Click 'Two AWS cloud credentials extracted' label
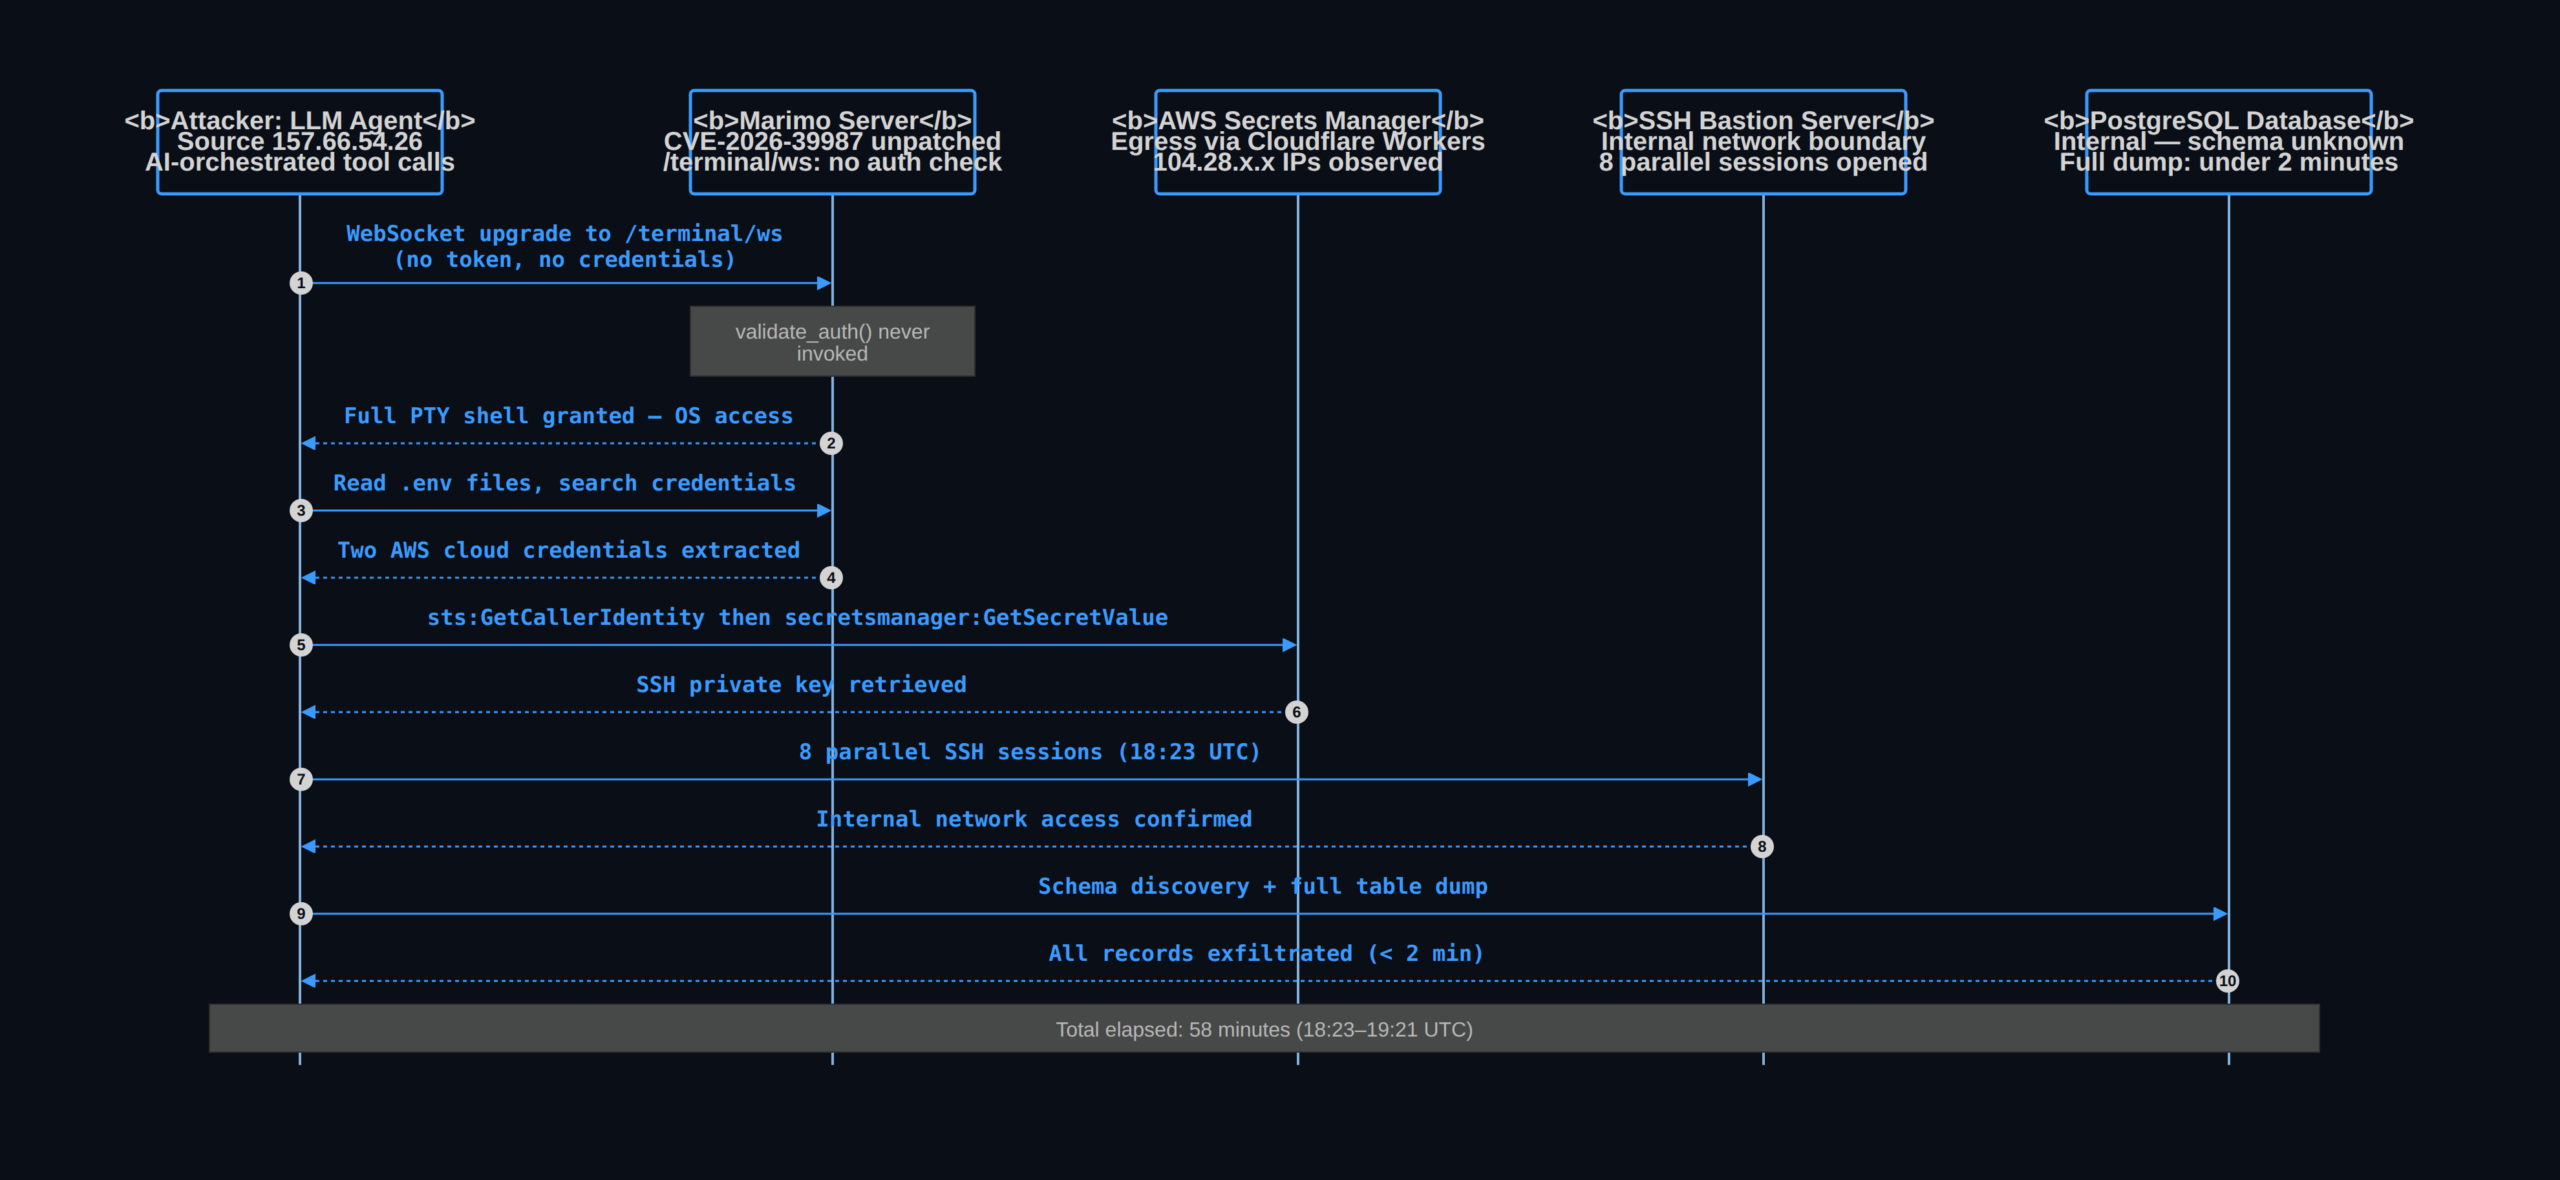2560x1180 pixels. (x=569, y=550)
